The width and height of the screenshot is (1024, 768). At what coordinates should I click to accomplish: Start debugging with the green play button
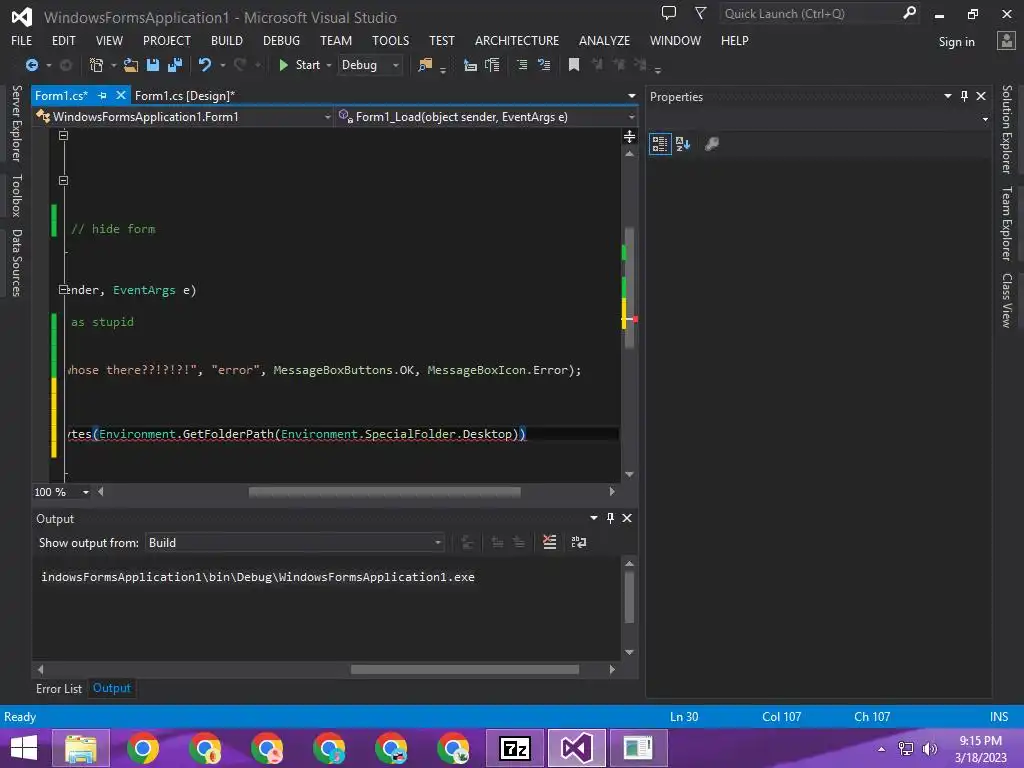pos(283,65)
